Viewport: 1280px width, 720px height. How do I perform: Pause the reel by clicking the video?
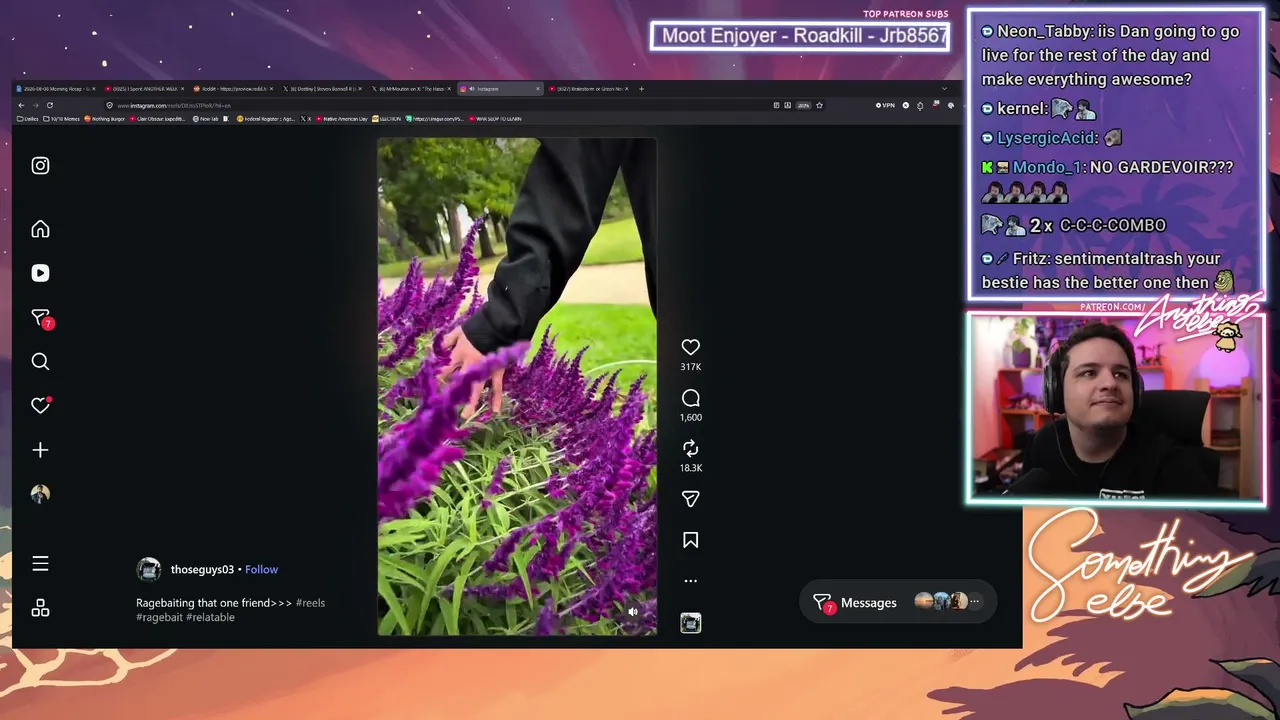tap(517, 387)
